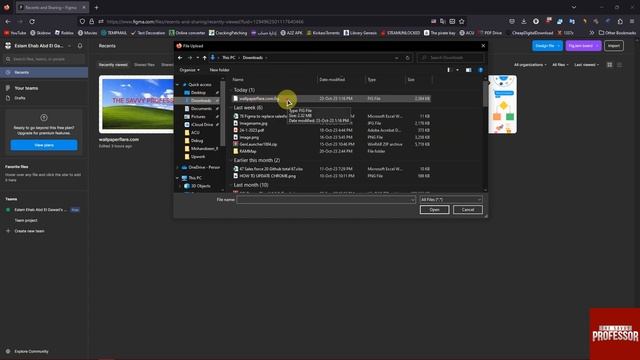Click the Open button in dialog
Viewport: 640px width, 360px height.
pos(434,210)
